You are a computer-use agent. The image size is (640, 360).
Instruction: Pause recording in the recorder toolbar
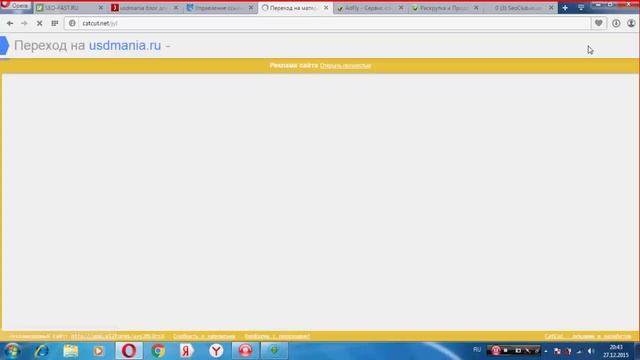tap(496, 351)
